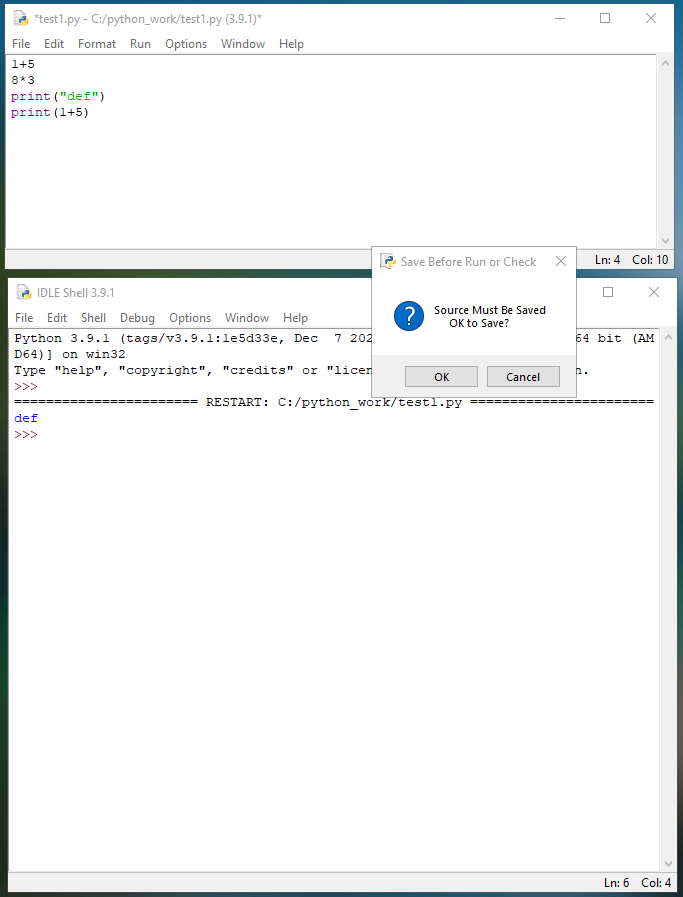Open the Shell menu in IDLE Shell
This screenshot has height=897, width=683.
[x=93, y=318]
